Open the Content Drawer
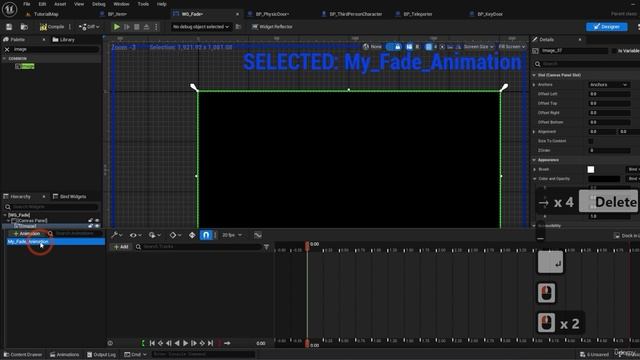This screenshot has height=360, width=640. [x=23, y=355]
